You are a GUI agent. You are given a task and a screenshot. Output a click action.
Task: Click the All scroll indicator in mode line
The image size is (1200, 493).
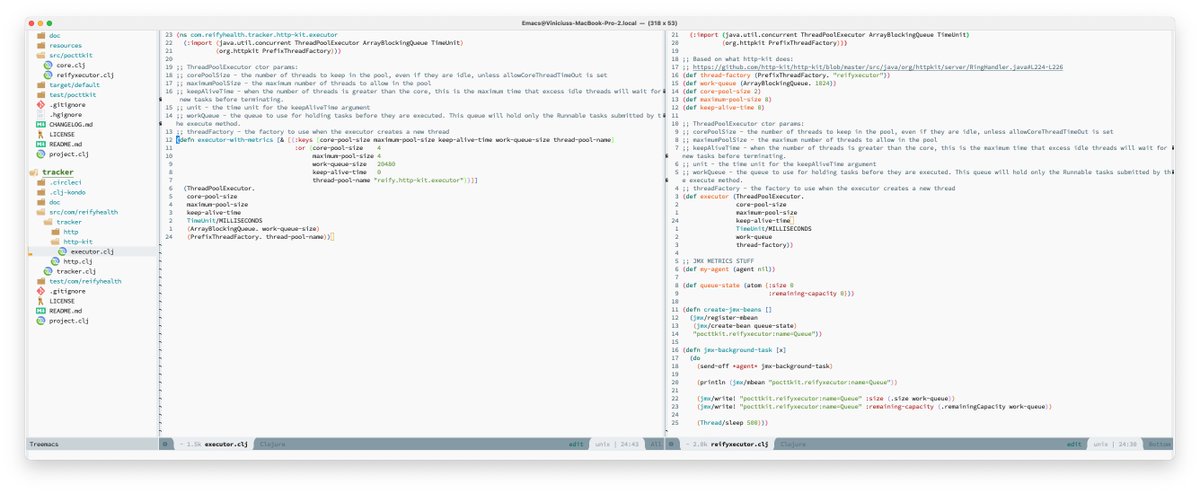(x=655, y=443)
